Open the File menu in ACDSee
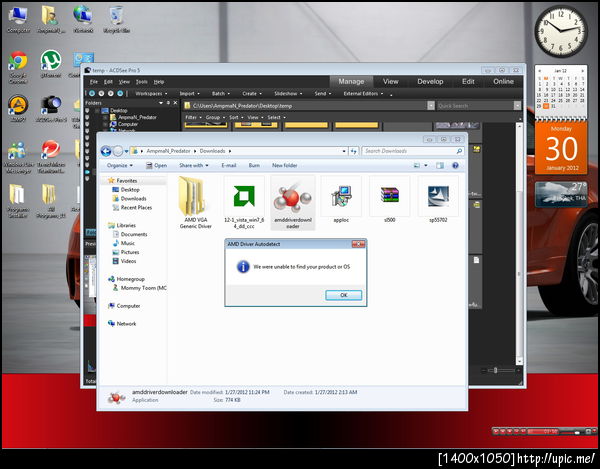 pyautogui.click(x=94, y=82)
